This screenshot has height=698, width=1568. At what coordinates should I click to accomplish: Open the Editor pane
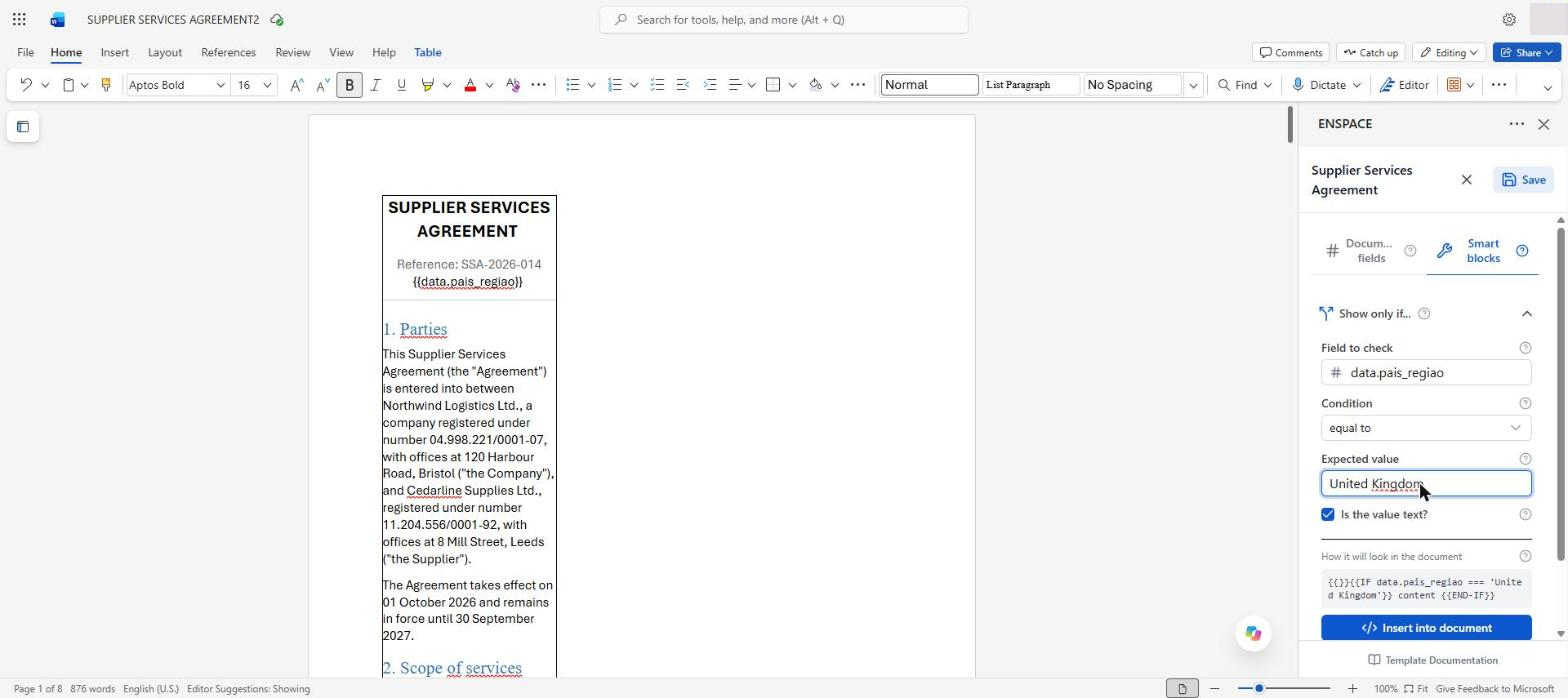[1404, 85]
